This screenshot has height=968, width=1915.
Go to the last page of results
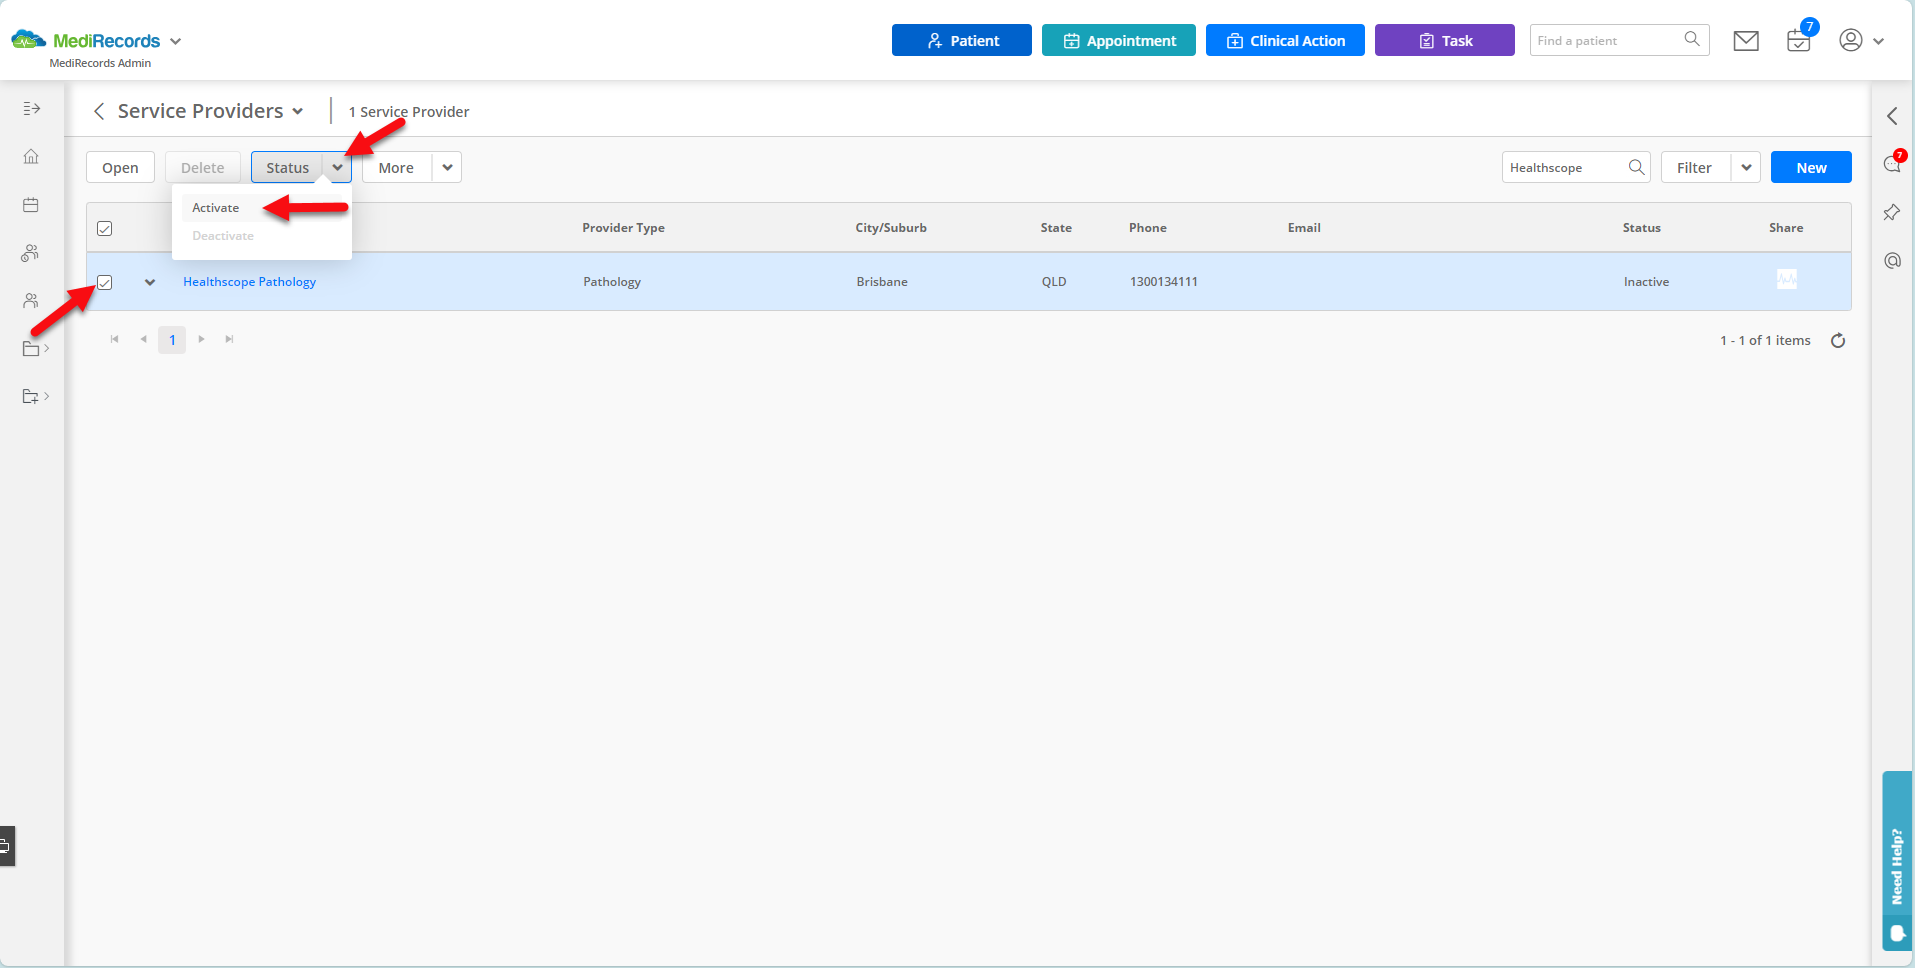[x=229, y=339]
